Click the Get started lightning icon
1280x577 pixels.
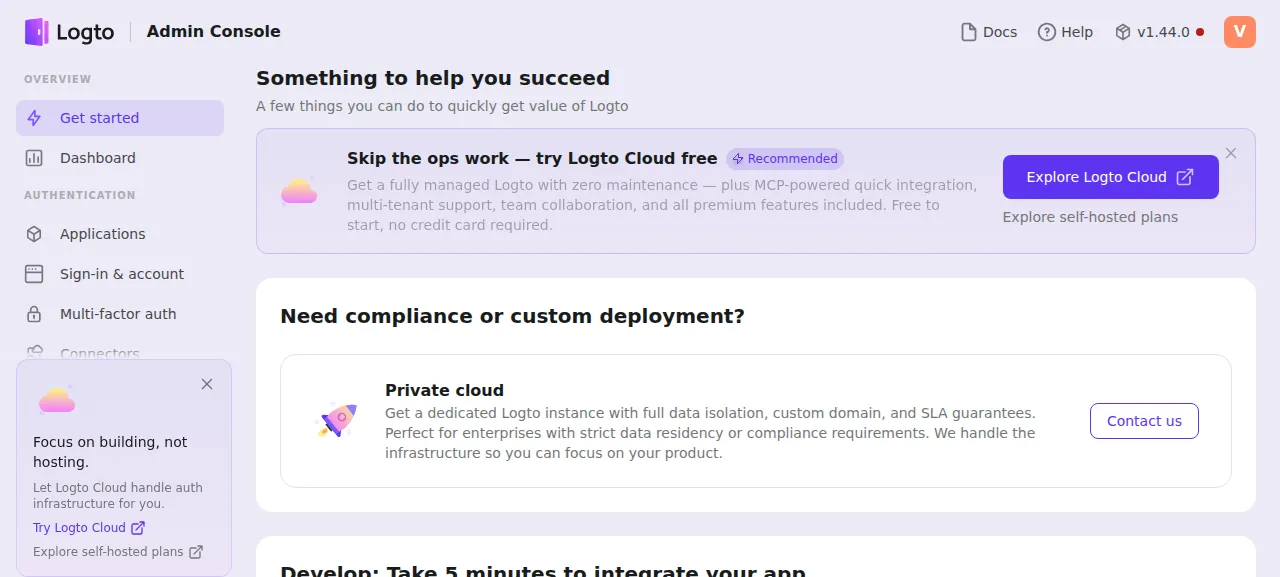[x=34, y=118]
